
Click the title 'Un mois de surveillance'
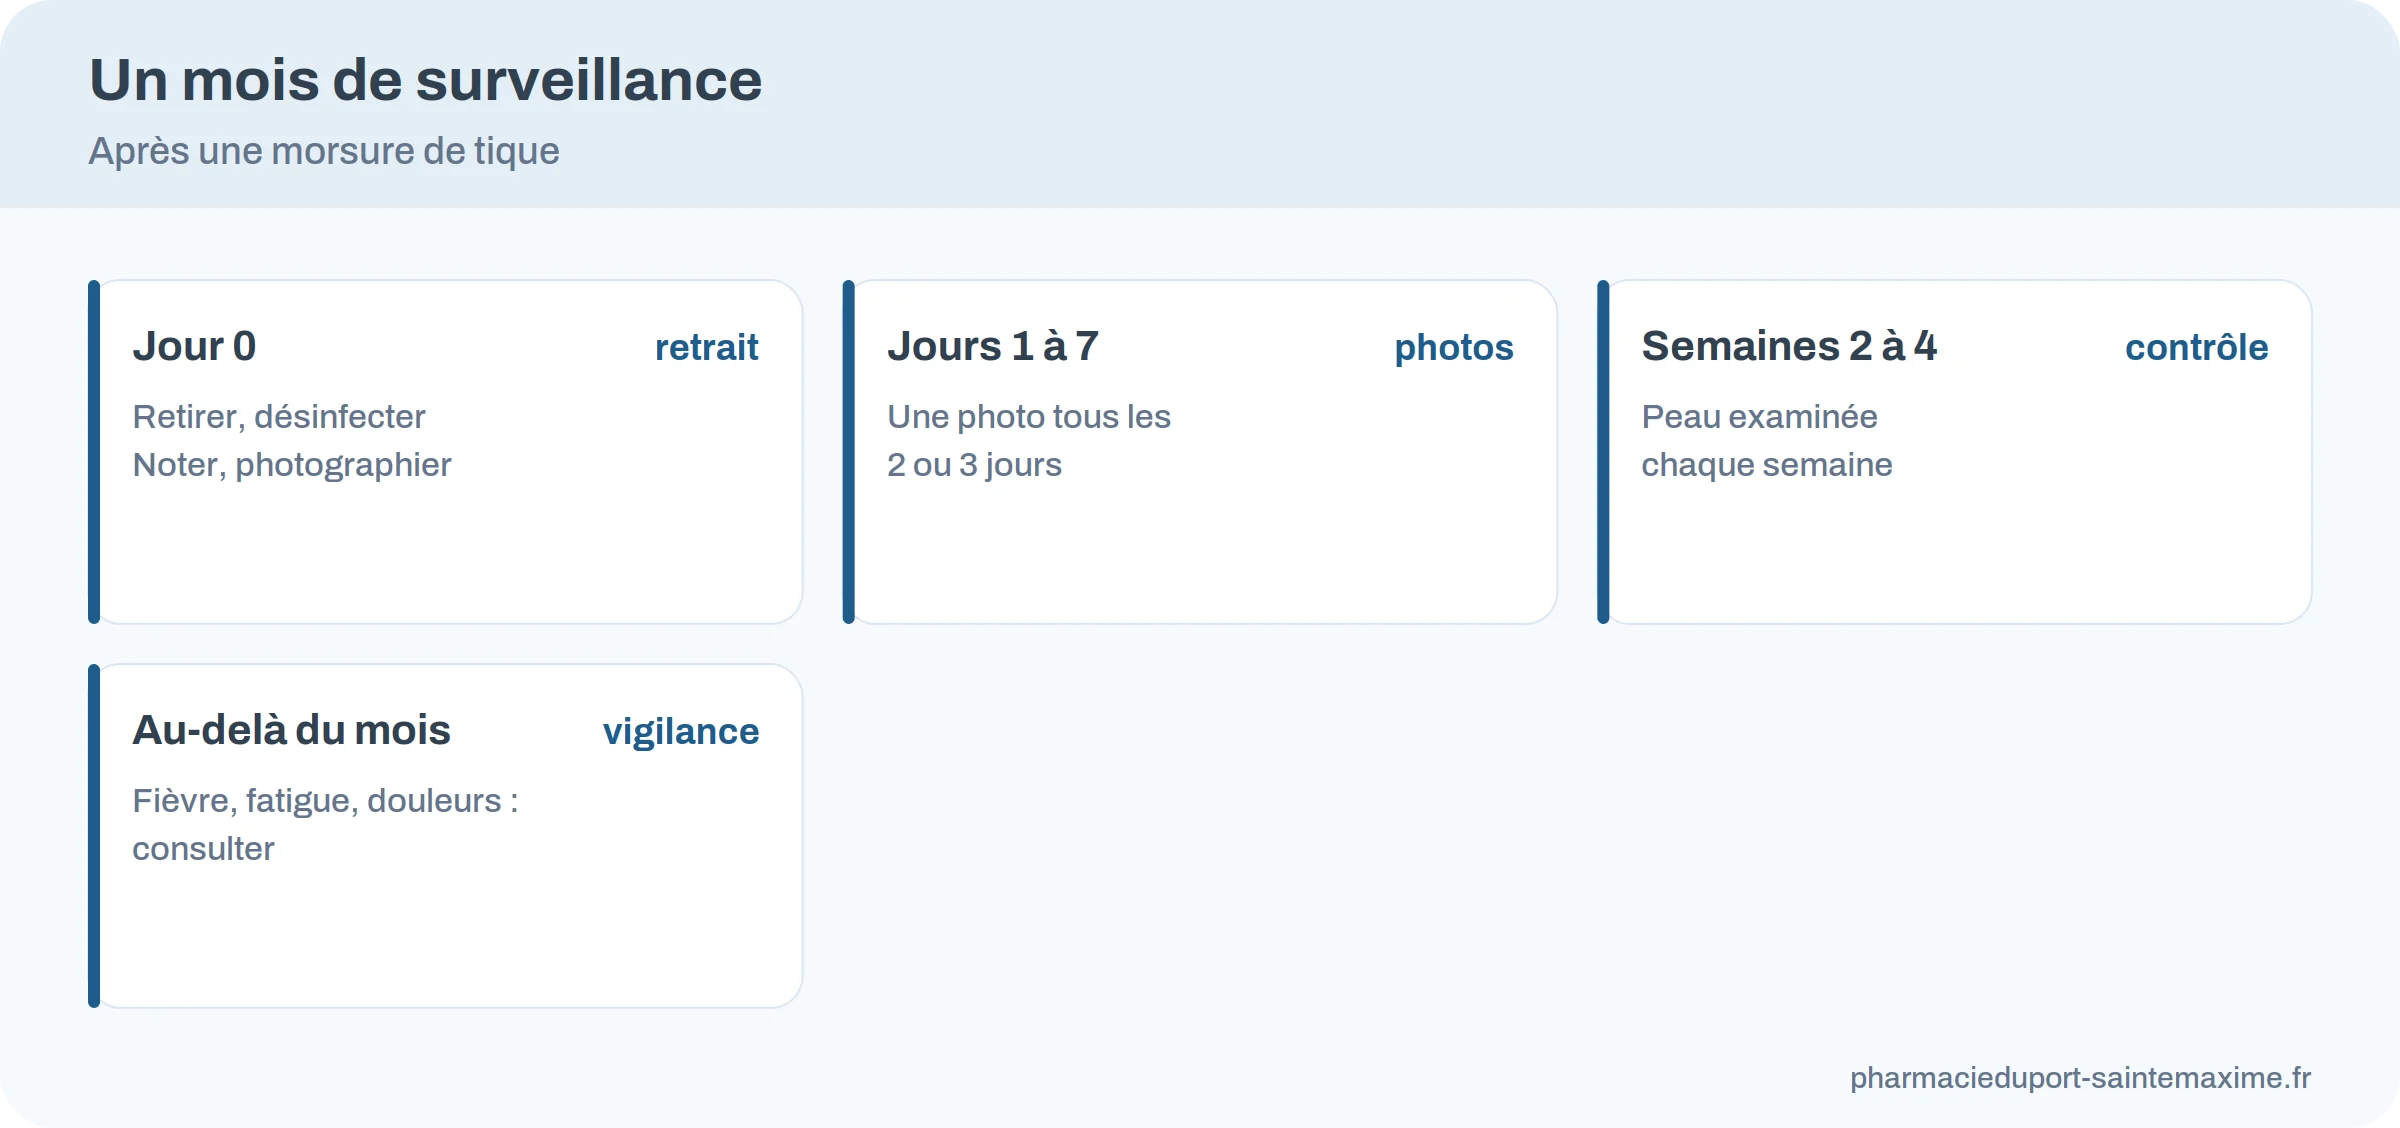tap(425, 80)
